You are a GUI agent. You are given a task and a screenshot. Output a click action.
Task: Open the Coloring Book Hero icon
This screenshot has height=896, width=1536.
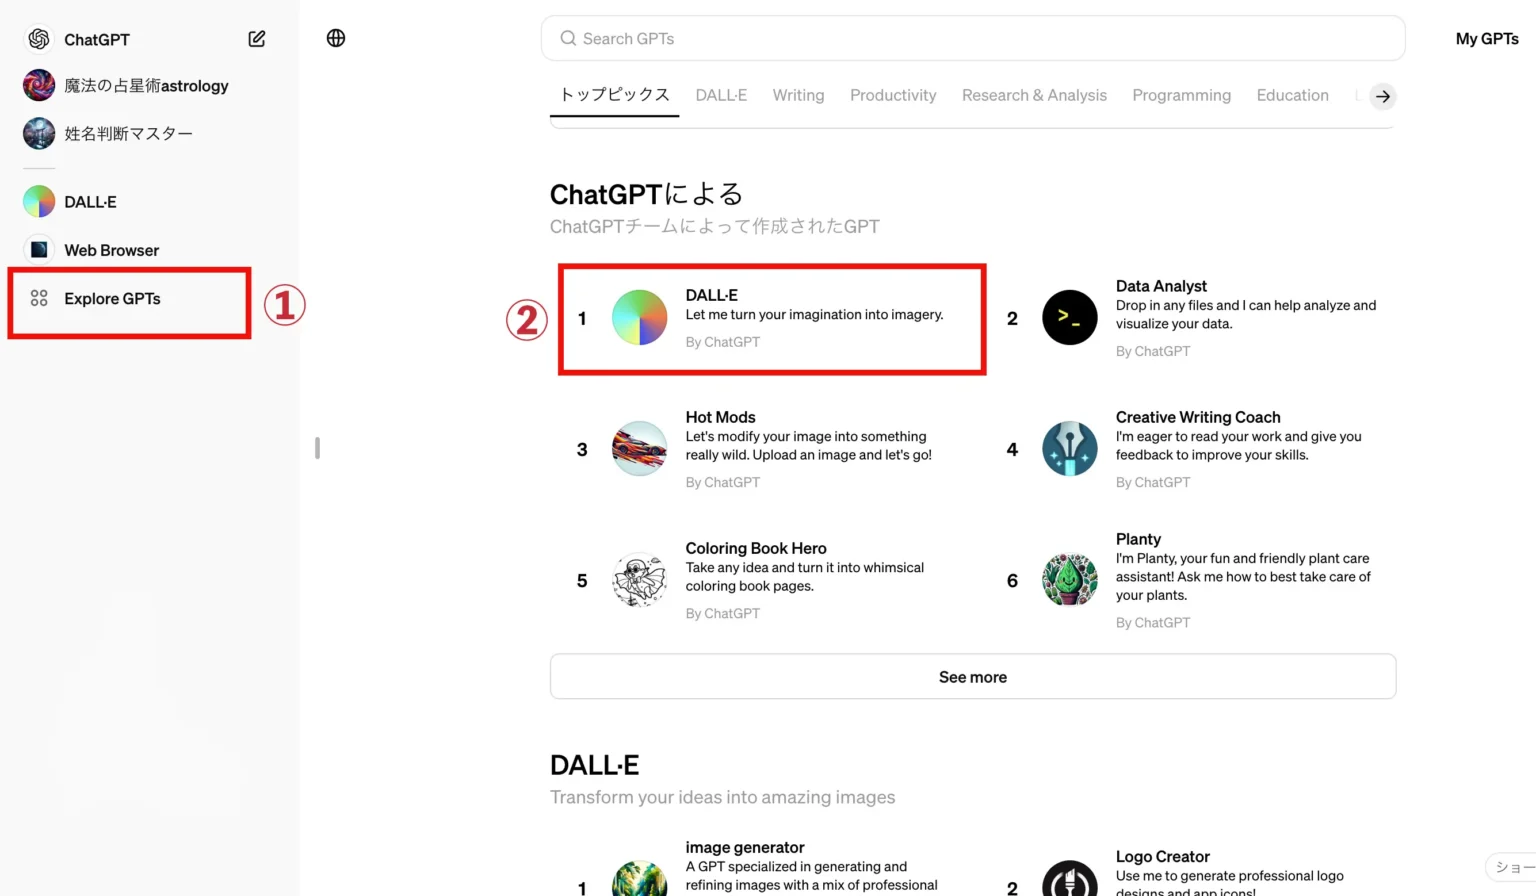click(639, 580)
